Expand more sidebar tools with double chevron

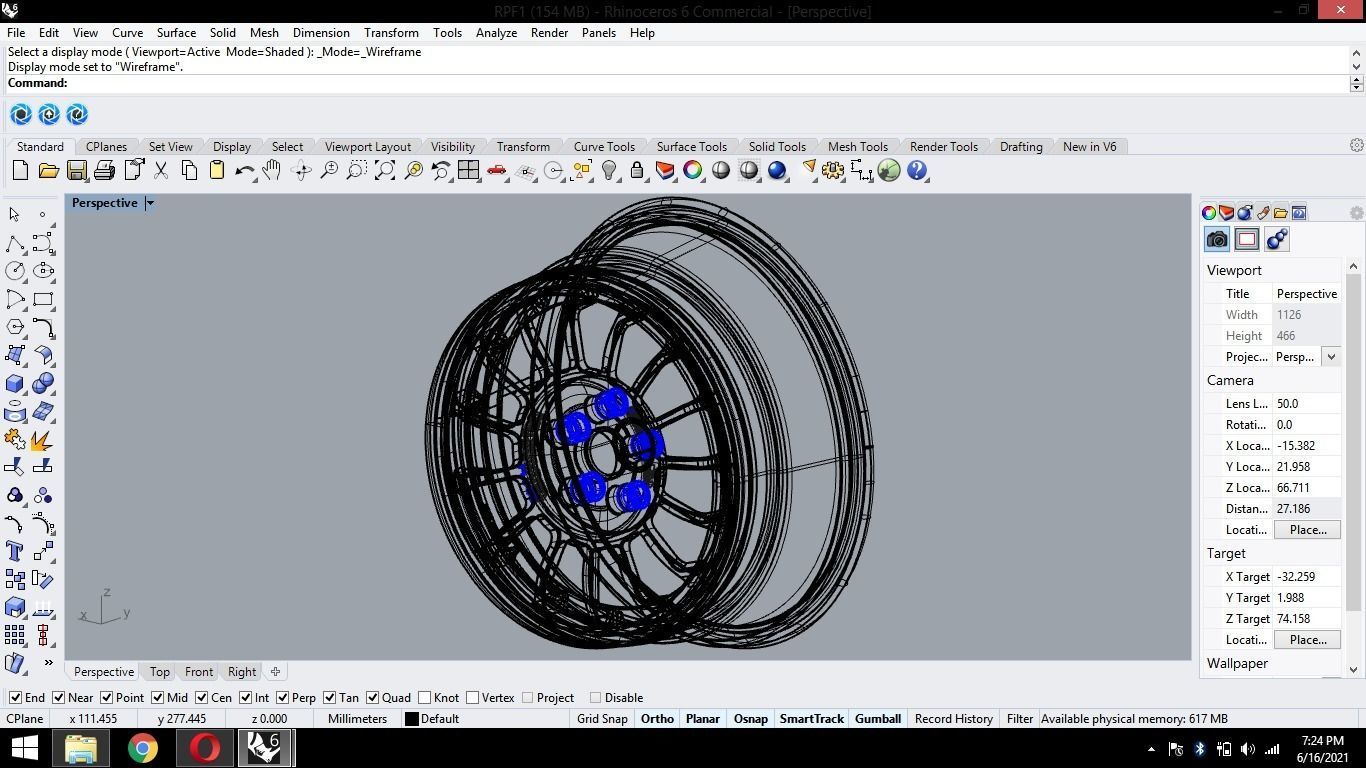[48, 662]
